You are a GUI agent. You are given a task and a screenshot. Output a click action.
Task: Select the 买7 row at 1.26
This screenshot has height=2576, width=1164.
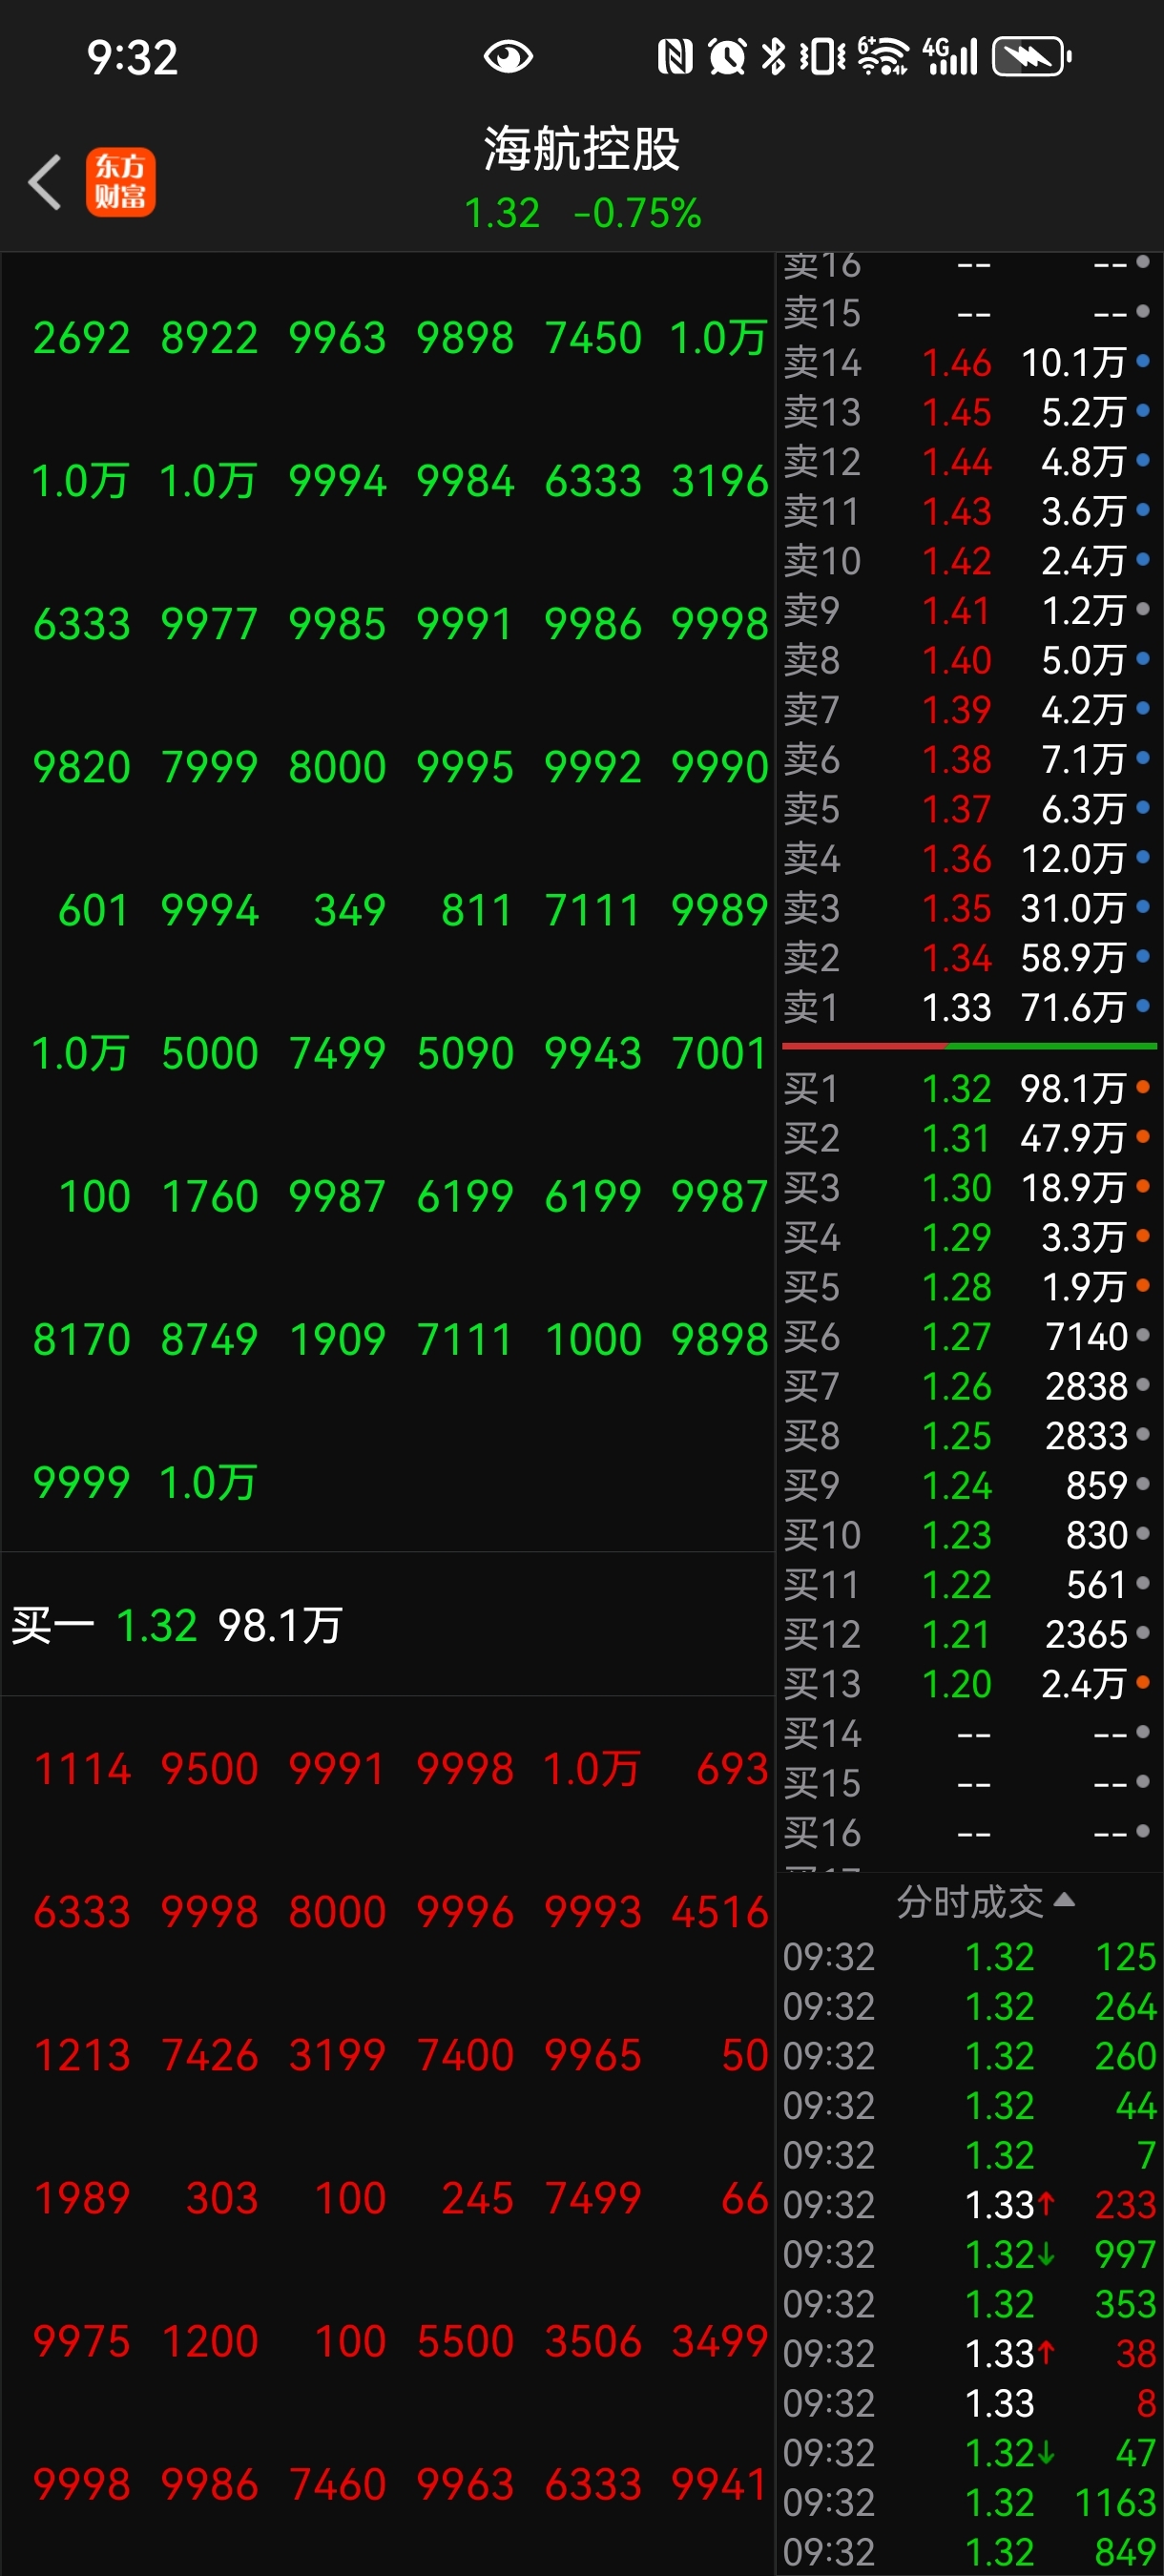pyautogui.click(x=969, y=1386)
